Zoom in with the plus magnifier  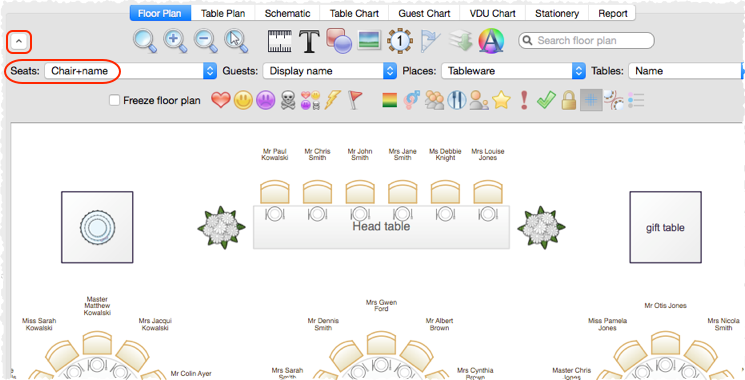175,41
